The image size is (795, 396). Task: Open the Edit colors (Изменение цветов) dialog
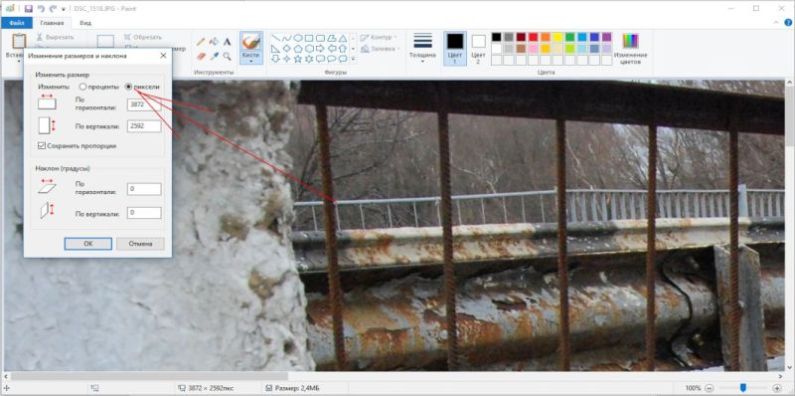pos(631,49)
